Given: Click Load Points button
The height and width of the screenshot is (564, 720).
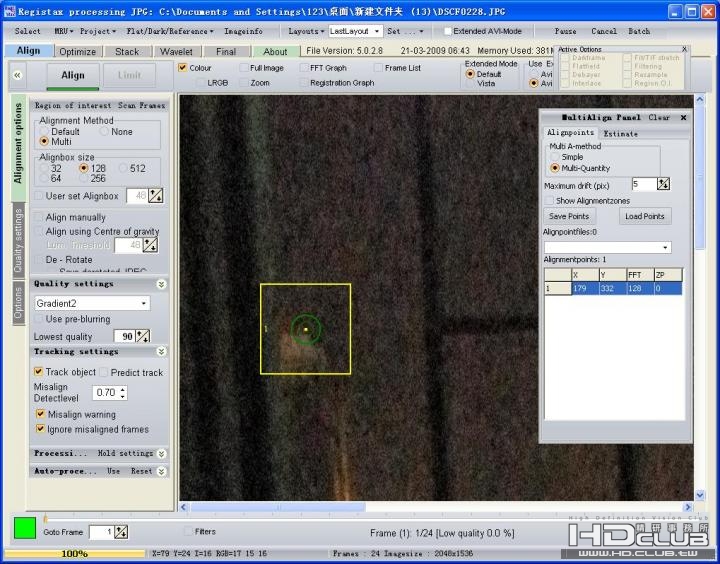Looking at the screenshot, I should [x=645, y=216].
